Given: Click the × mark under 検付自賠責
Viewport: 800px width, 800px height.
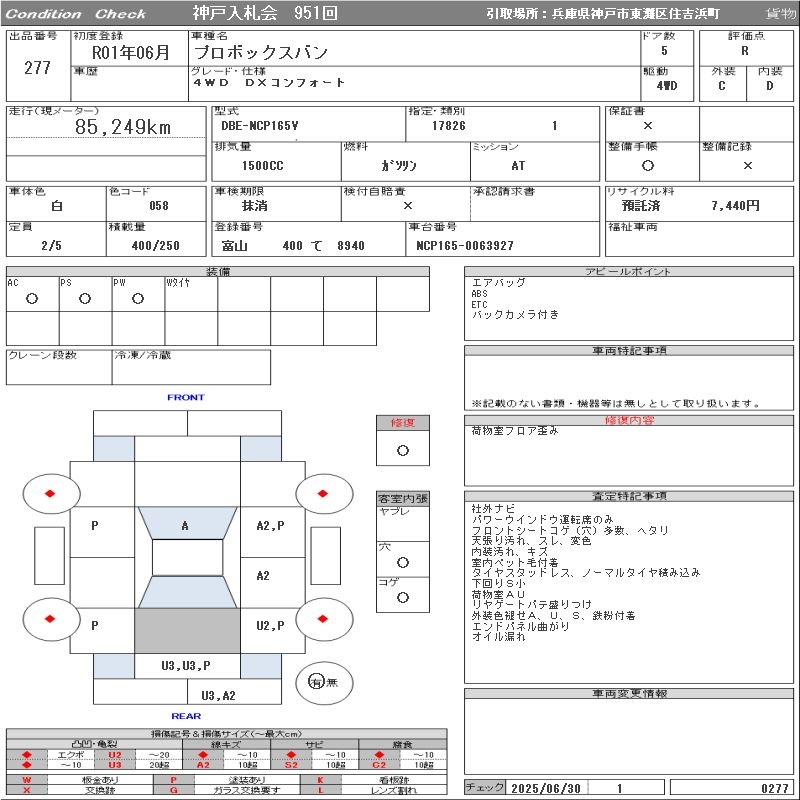Looking at the screenshot, I should tap(407, 206).
